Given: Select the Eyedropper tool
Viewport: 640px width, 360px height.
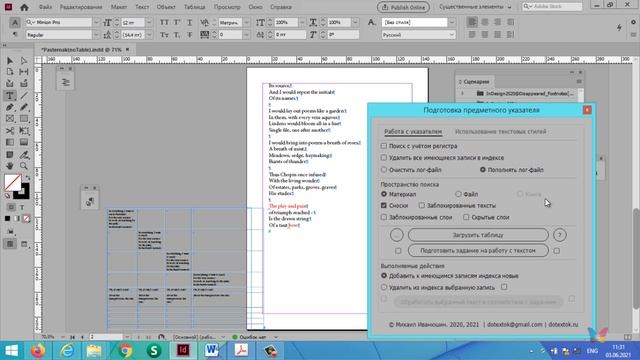Looking at the screenshot, I should tap(24, 155).
